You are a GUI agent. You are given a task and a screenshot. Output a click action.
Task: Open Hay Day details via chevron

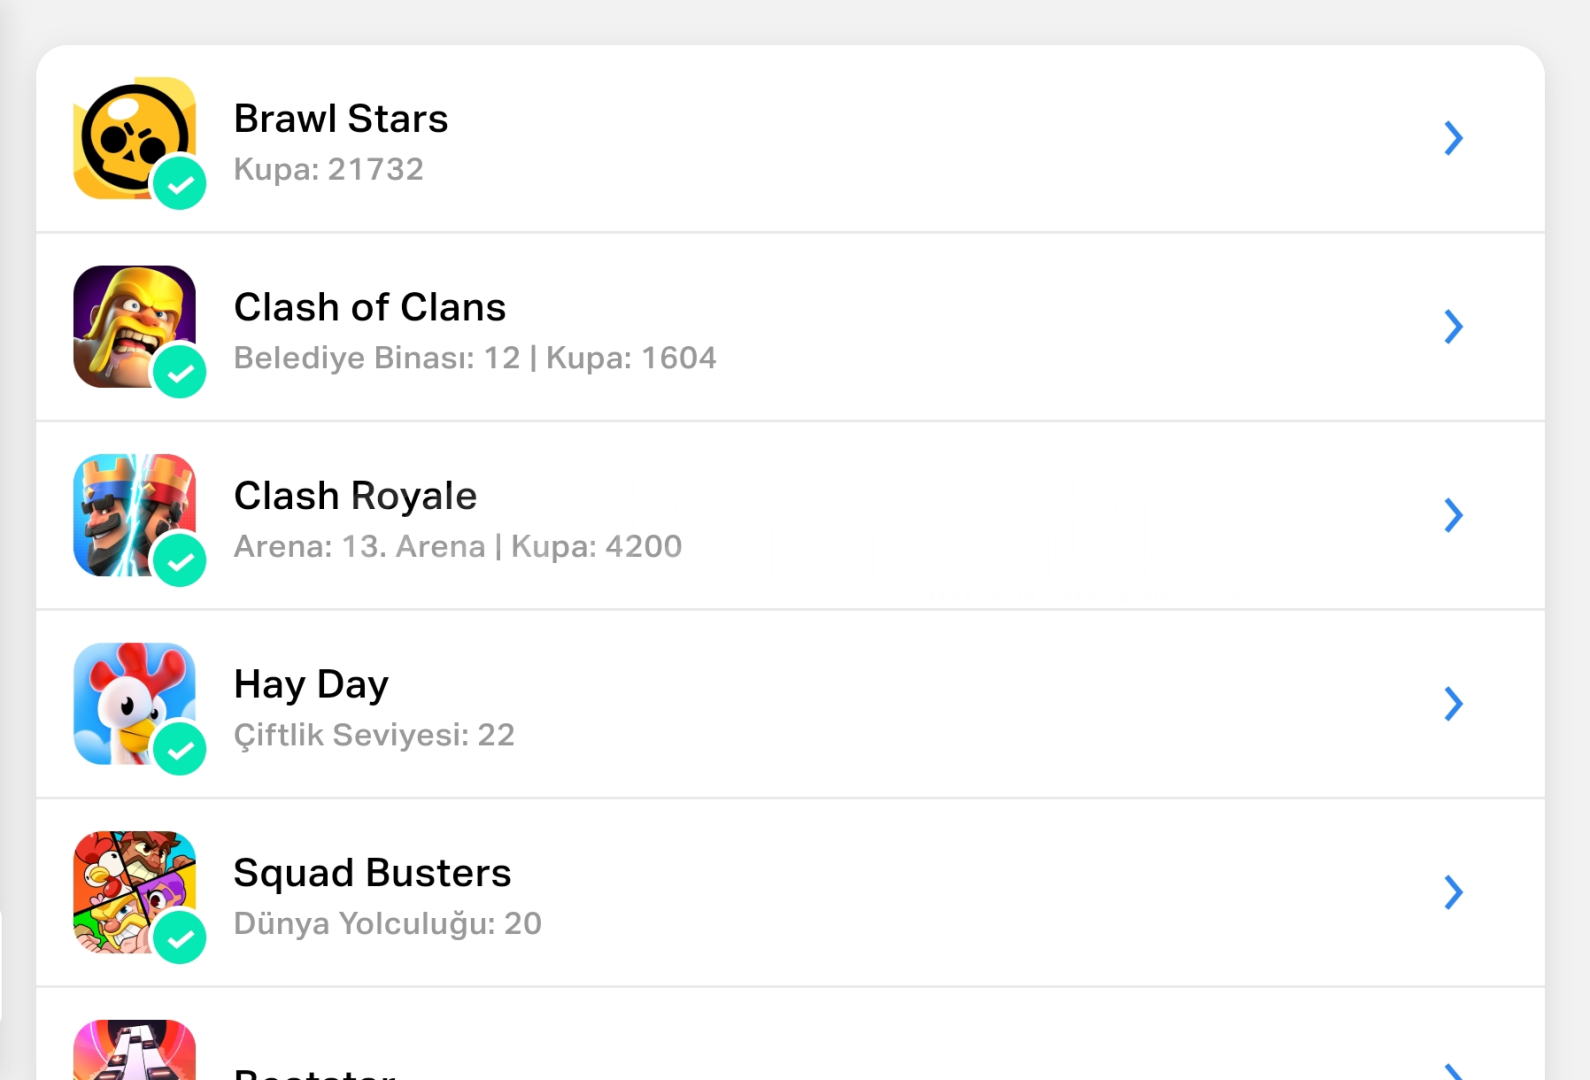click(x=1454, y=703)
